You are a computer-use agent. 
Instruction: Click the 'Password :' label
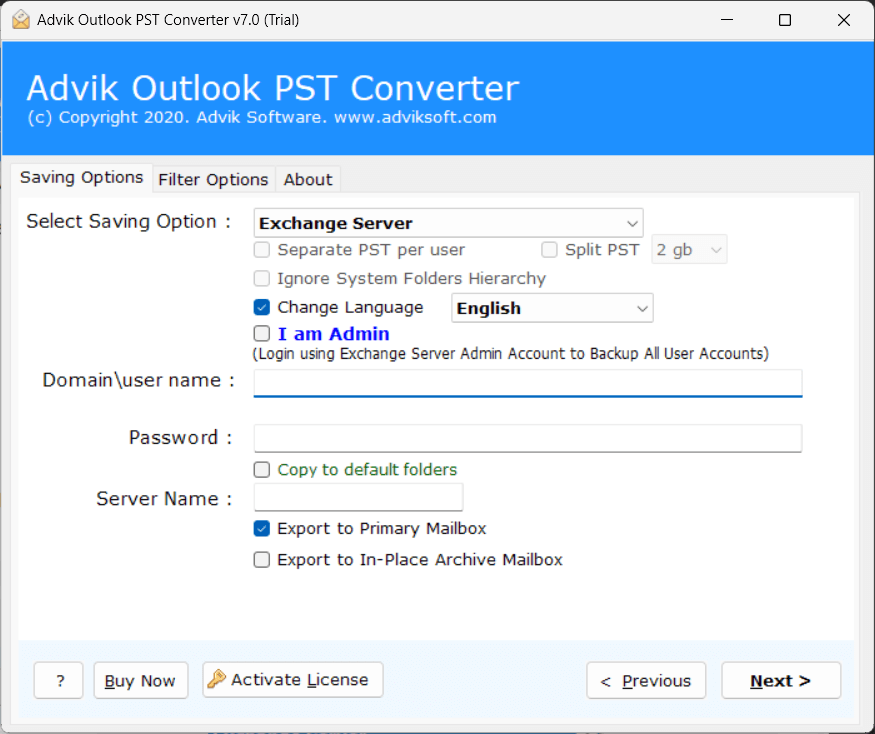(180, 438)
